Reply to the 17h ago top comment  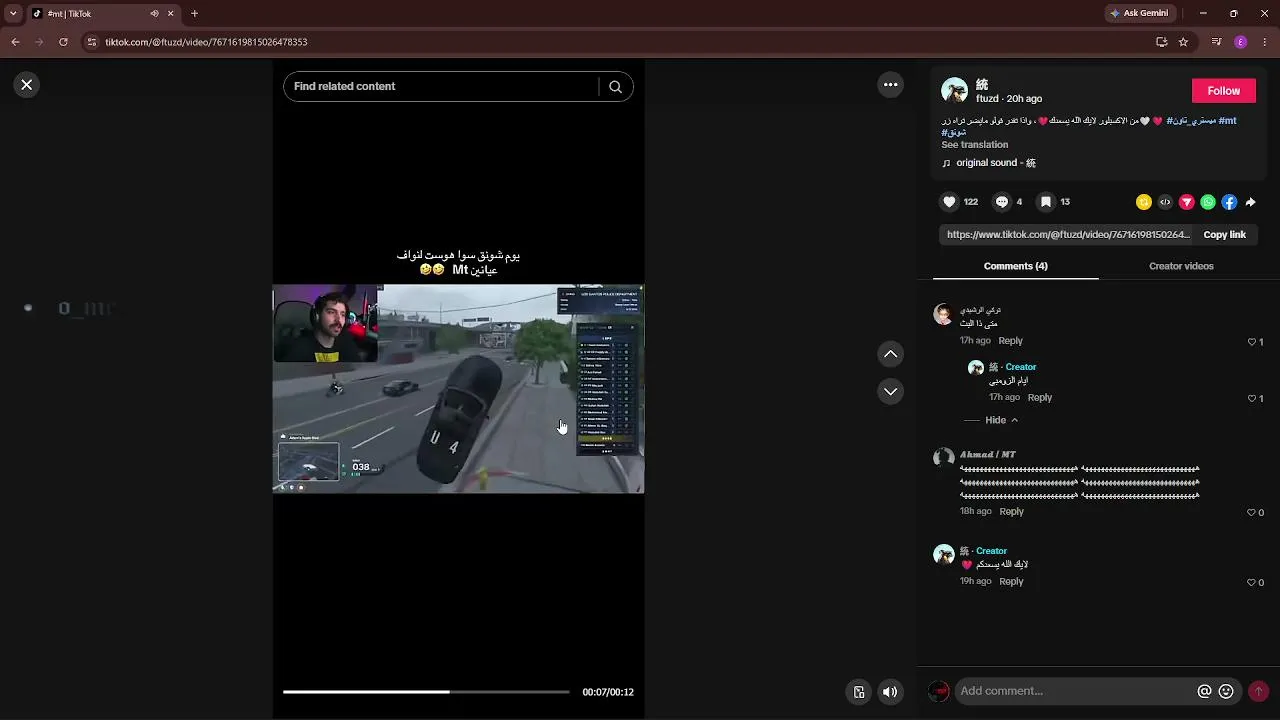click(1010, 341)
